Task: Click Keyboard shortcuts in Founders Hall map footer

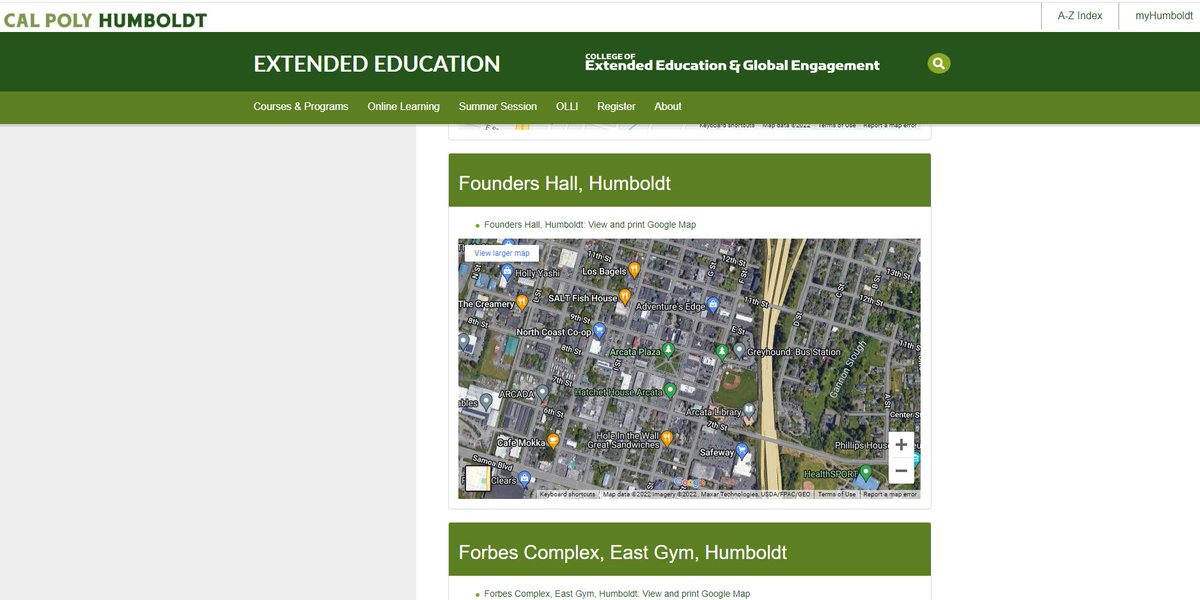Action: point(567,494)
